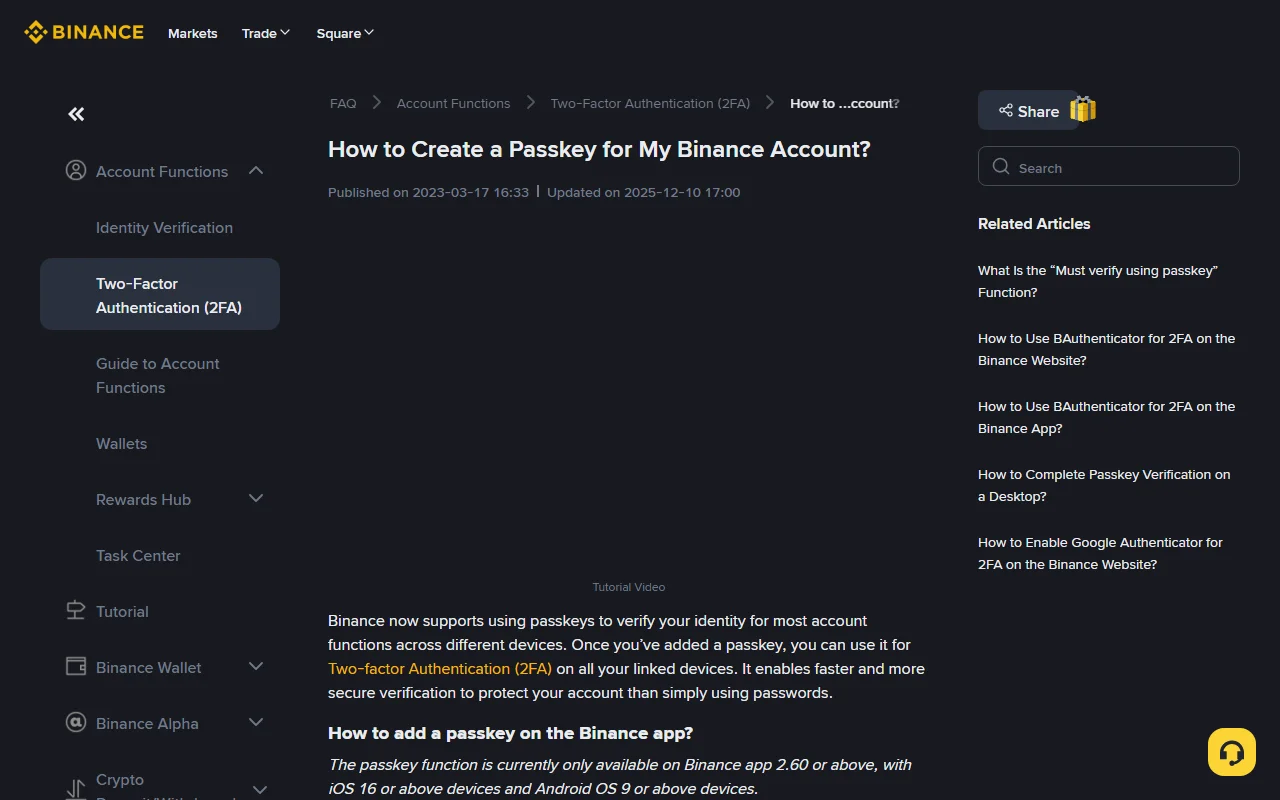The height and width of the screenshot is (800, 1280).
Task: Open BAuthenticator on Binance Website article
Action: 1106,349
